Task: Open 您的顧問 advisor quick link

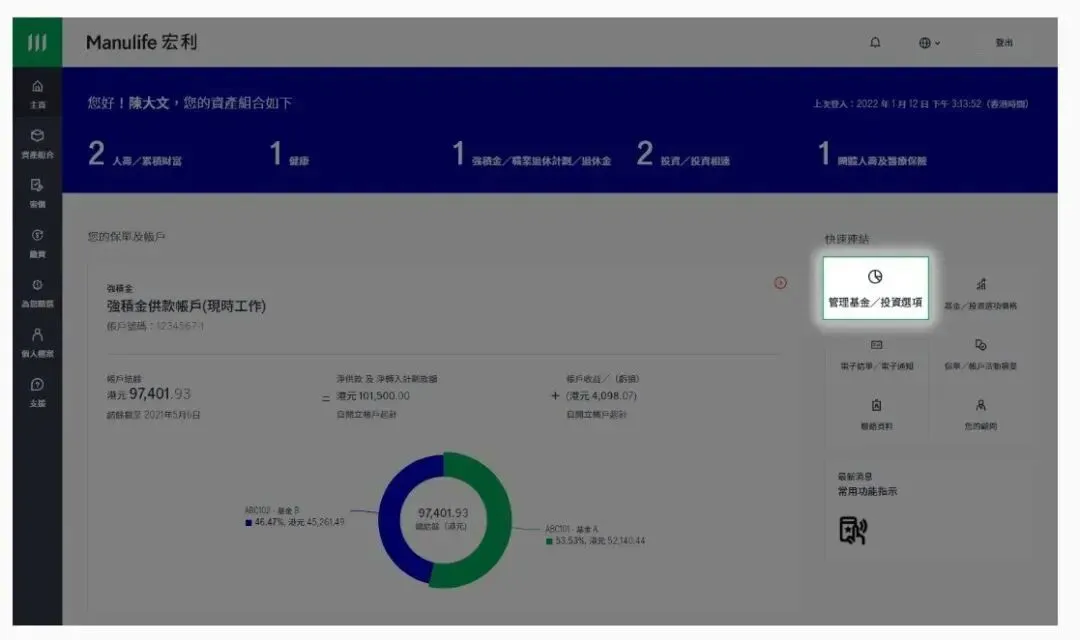Action: [981, 414]
